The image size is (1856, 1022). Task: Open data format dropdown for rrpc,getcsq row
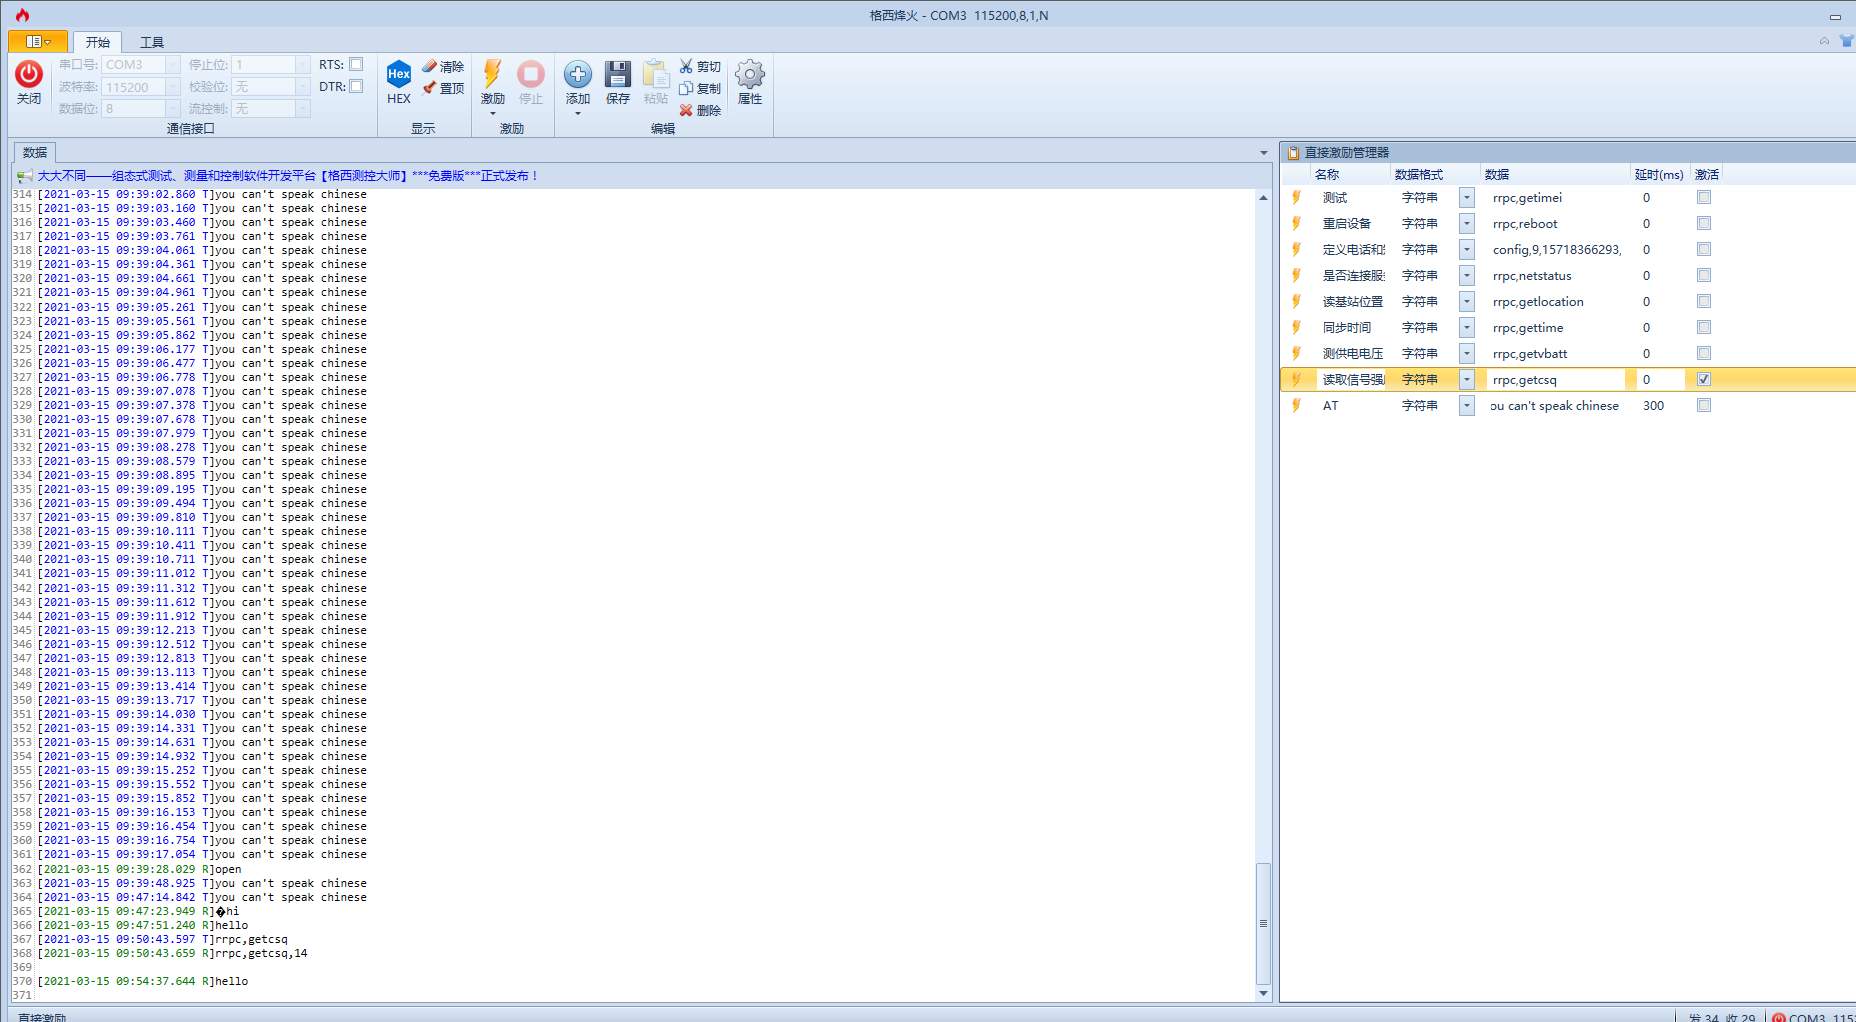pyautogui.click(x=1466, y=380)
